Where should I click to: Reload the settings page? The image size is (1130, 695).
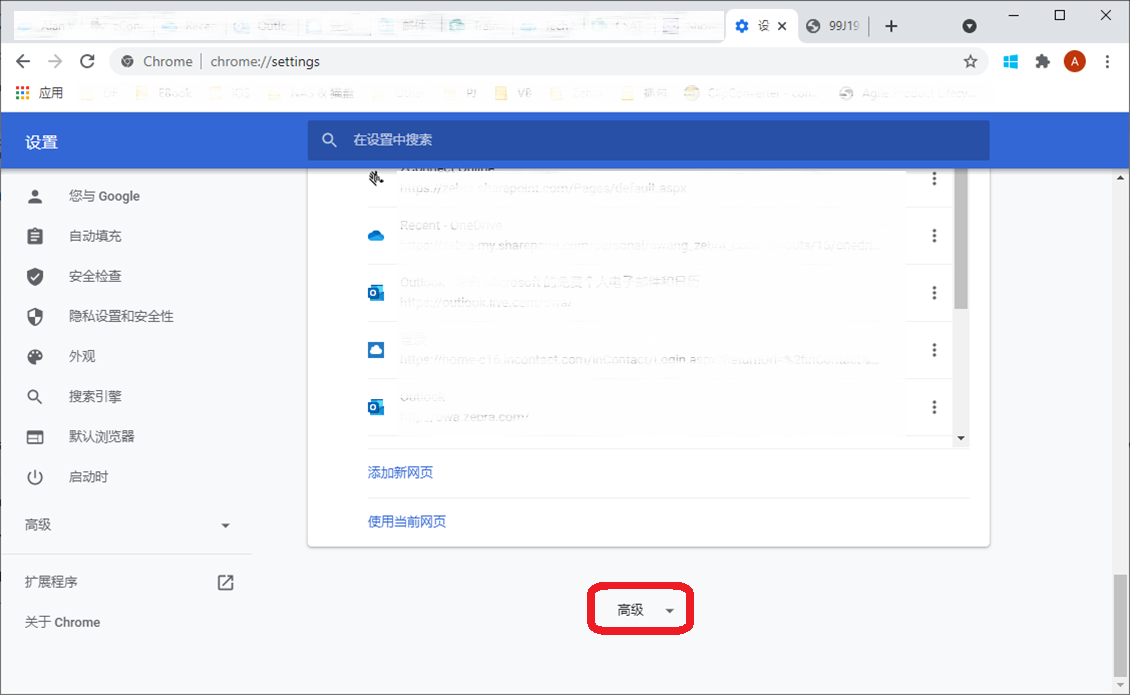click(87, 61)
